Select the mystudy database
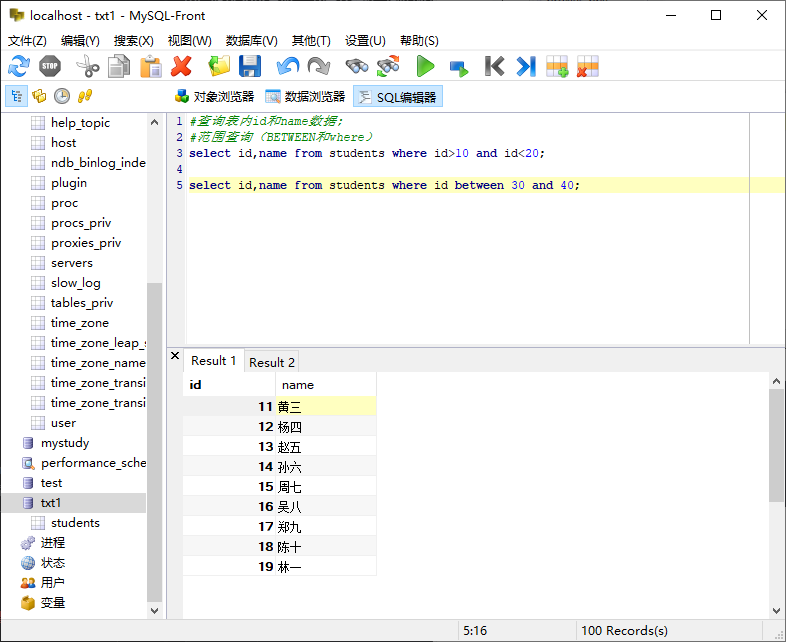This screenshot has height=642, width=786. pos(65,443)
